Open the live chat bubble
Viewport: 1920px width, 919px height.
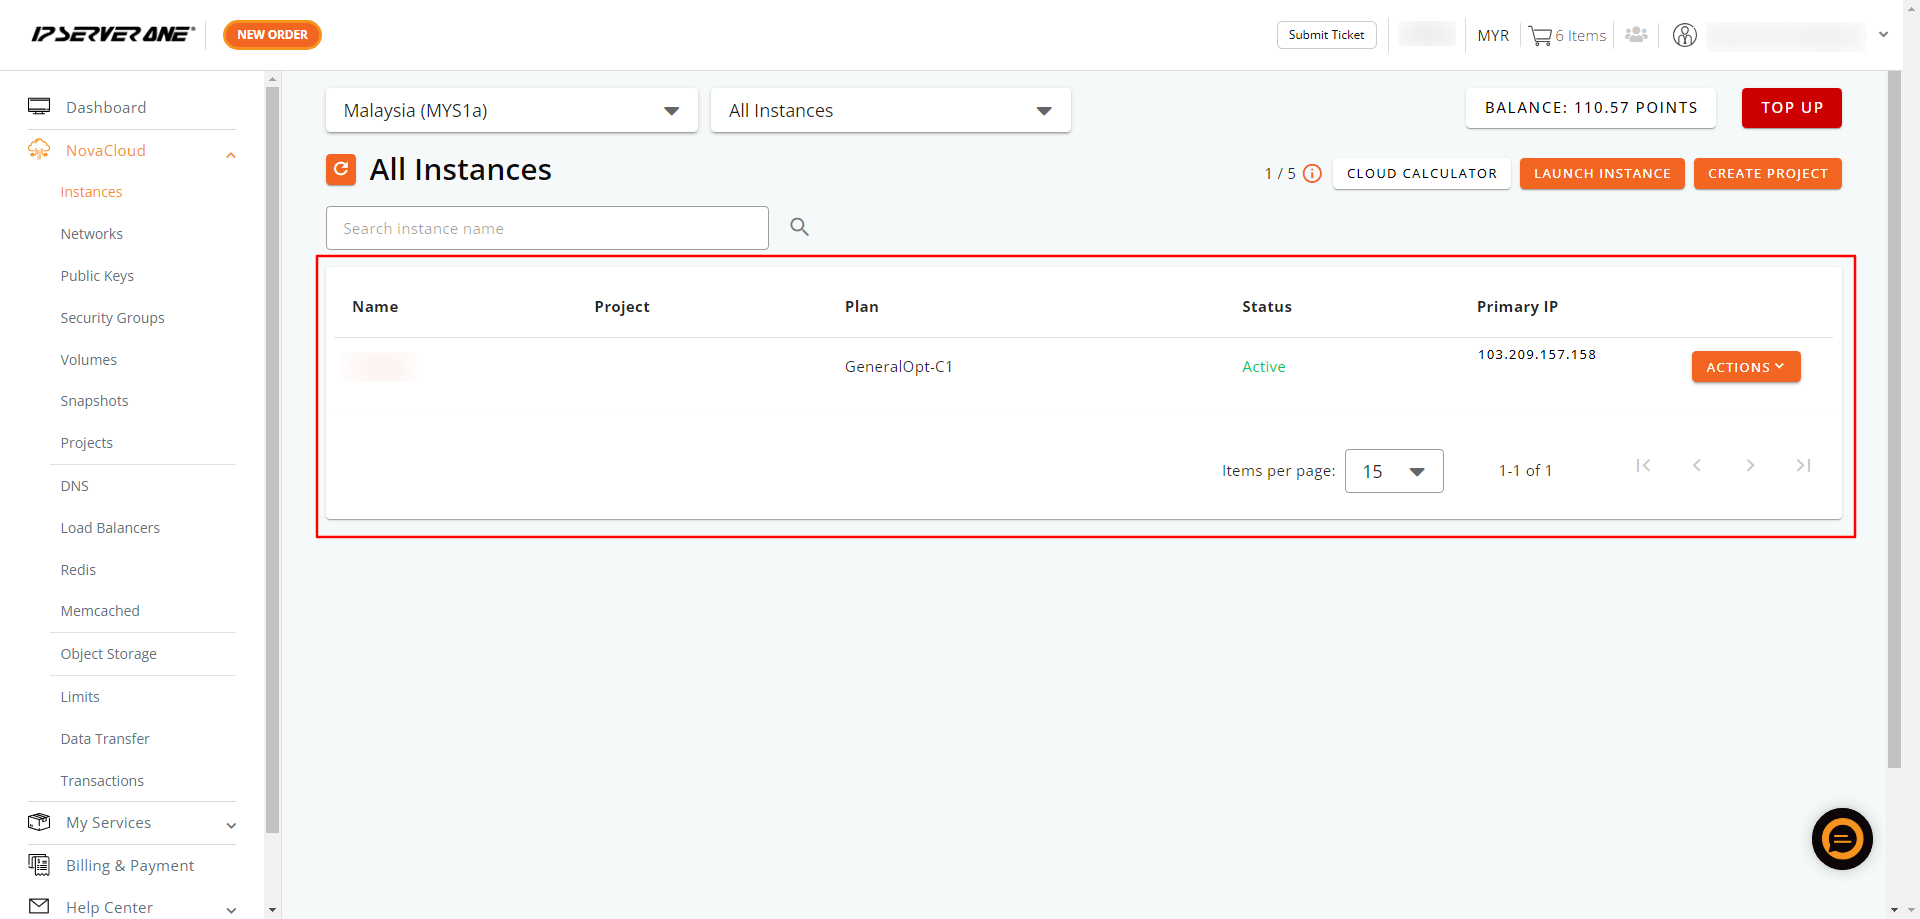tap(1841, 839)
